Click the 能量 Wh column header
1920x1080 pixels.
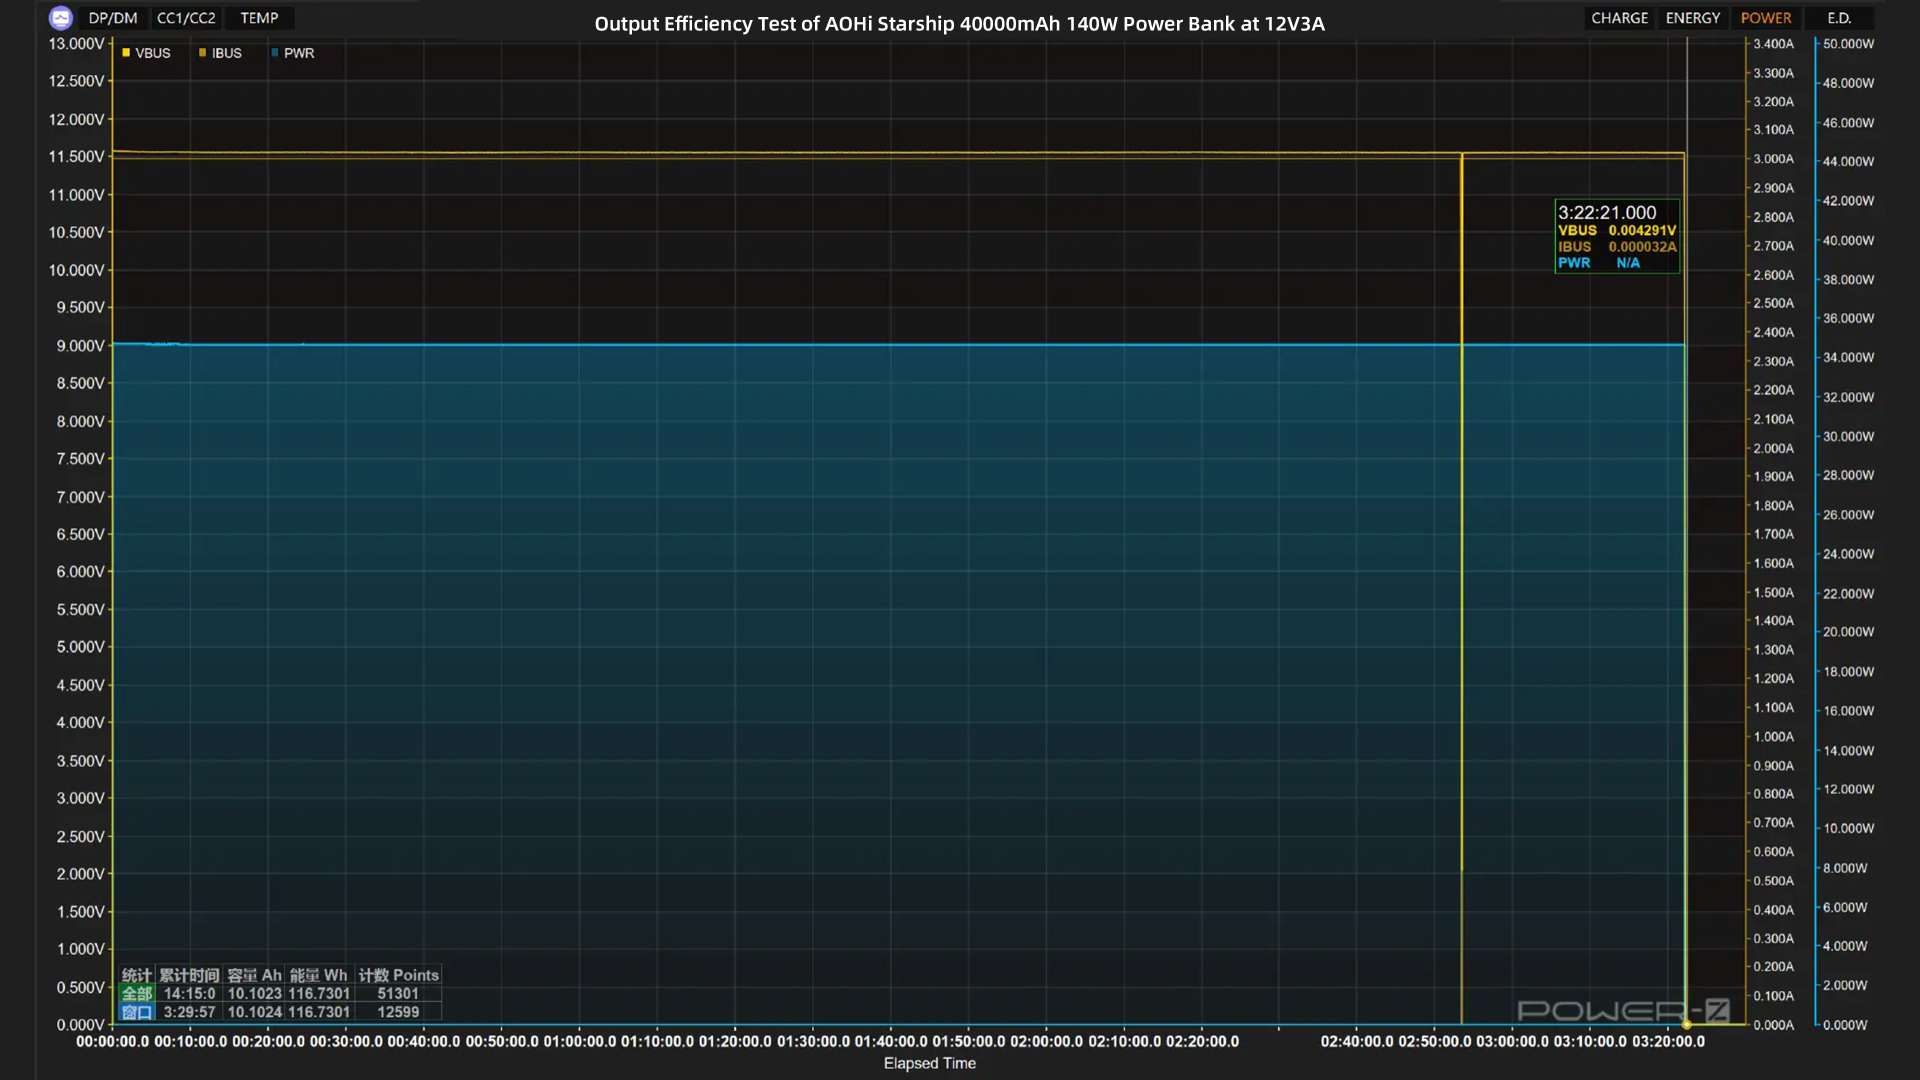click(x=319, y=975)
